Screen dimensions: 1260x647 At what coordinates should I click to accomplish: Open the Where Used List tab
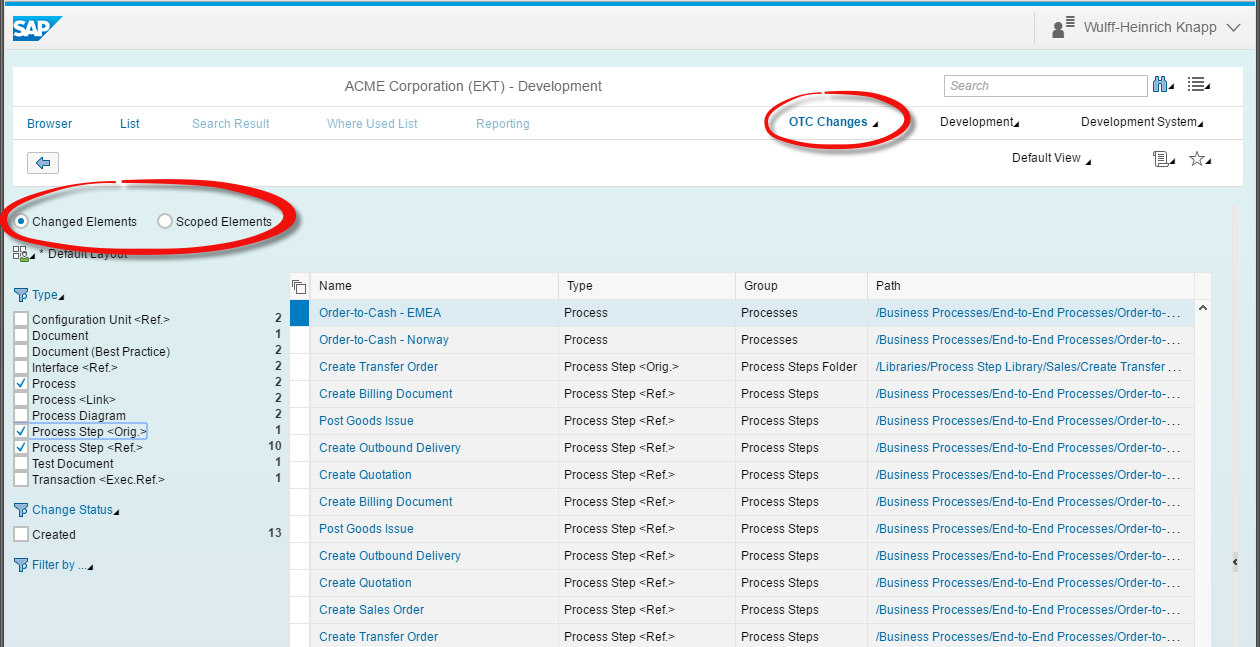tap(372, 124)
